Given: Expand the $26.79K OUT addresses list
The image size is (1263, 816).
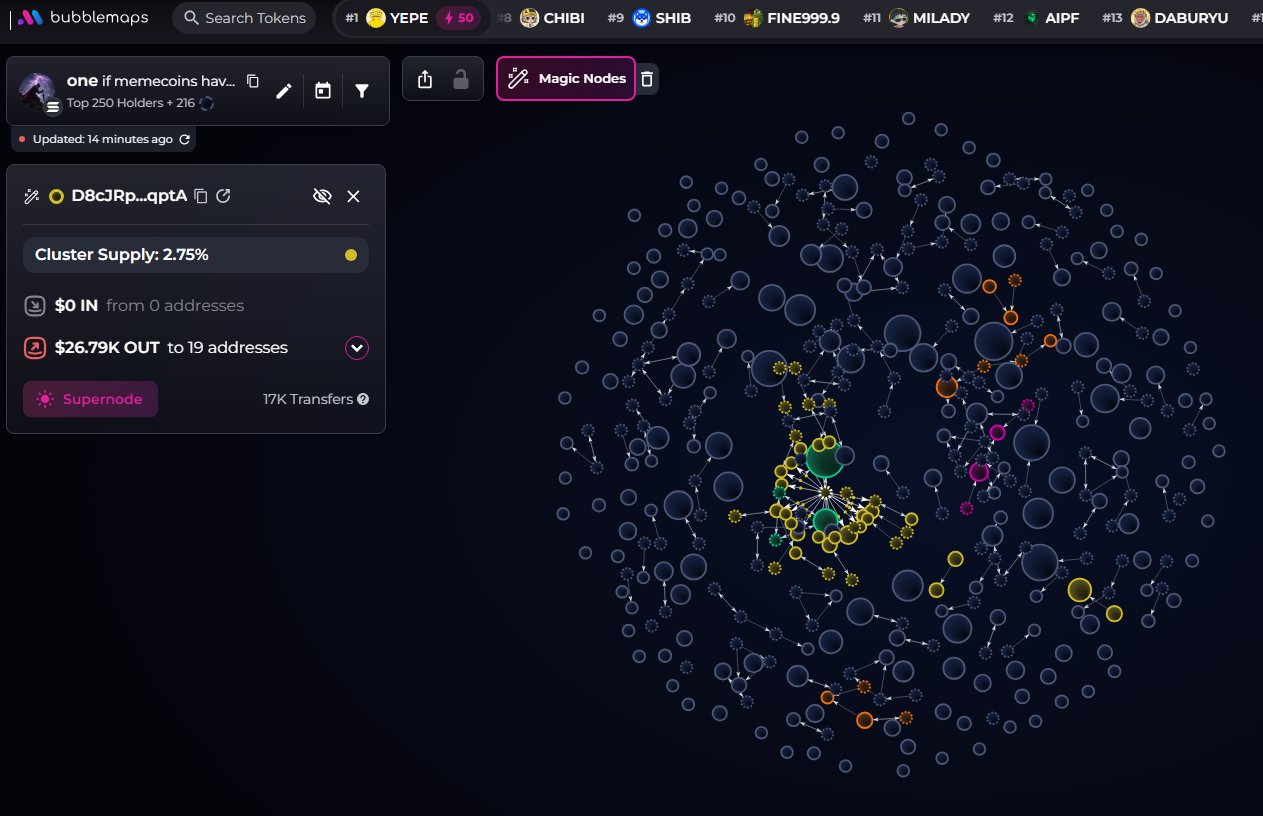Looking at the screenshot, I should (357, 348).
